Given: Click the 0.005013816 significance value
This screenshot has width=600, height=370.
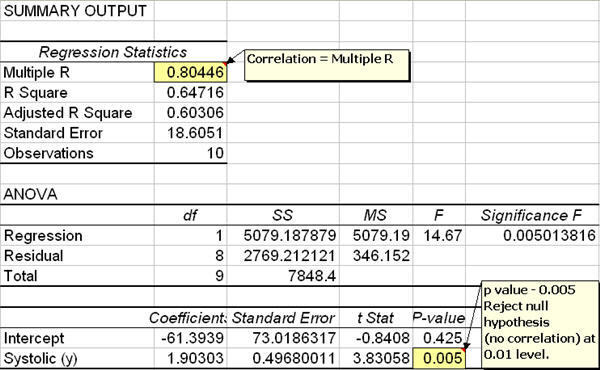Looking at the screenshot, I should [532, 236].
